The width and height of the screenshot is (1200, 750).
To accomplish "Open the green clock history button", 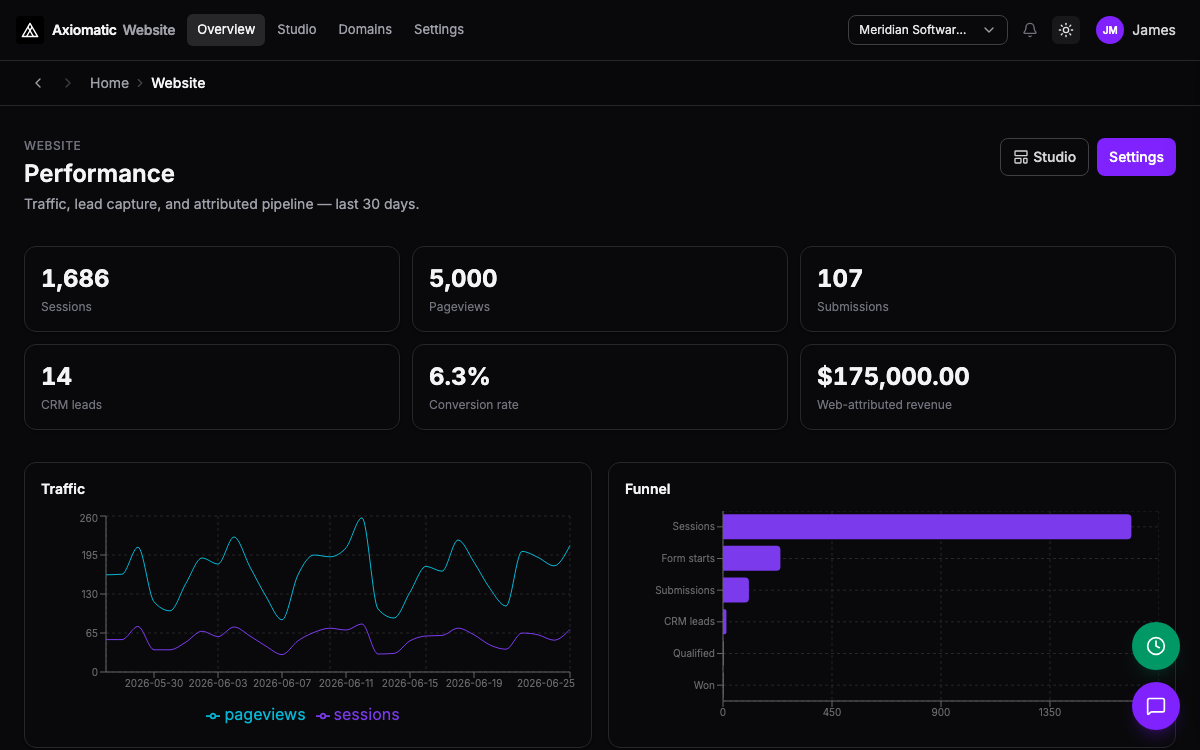I will 1156,646.
